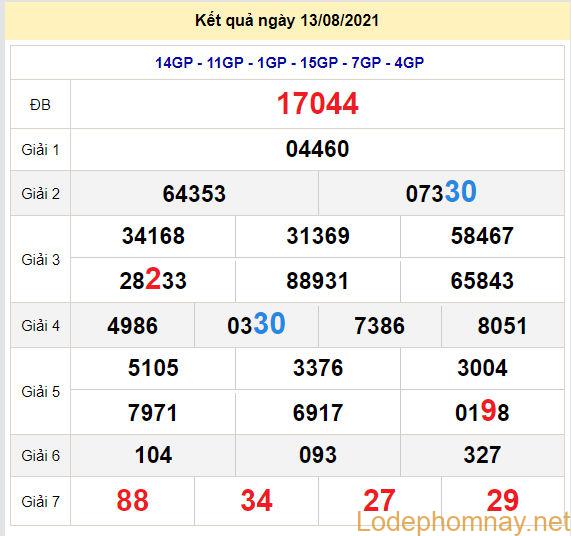Click the Giải 4 label

[x=40, y=326]
